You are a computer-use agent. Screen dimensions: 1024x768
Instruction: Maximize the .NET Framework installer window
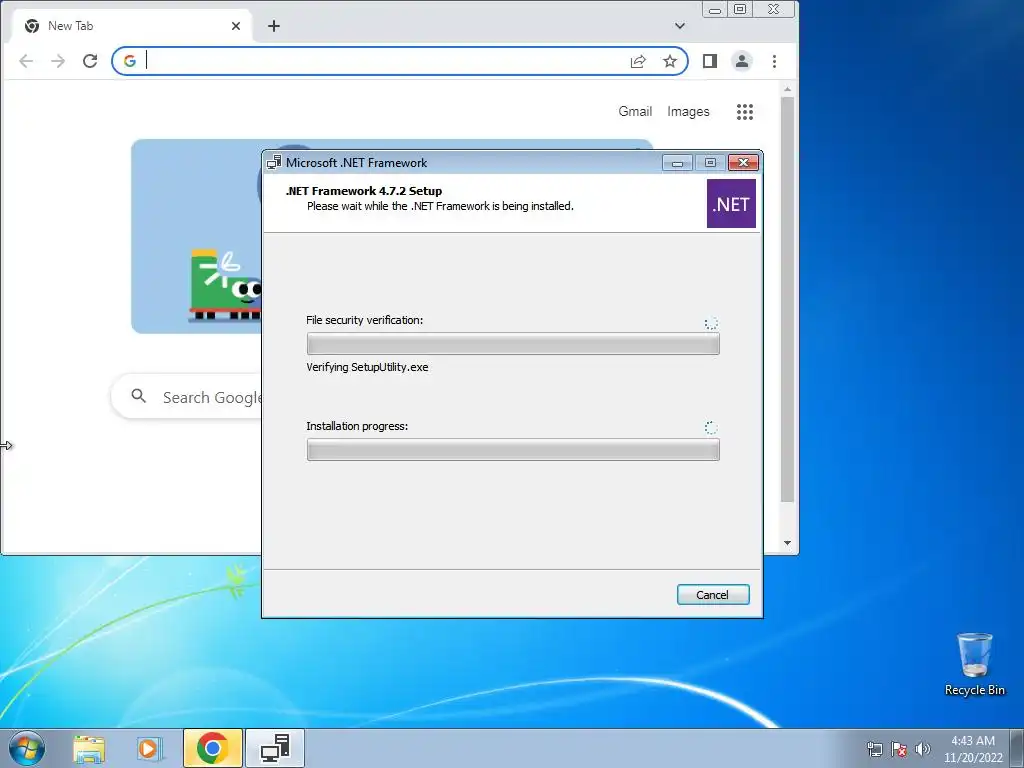(711, 163)
